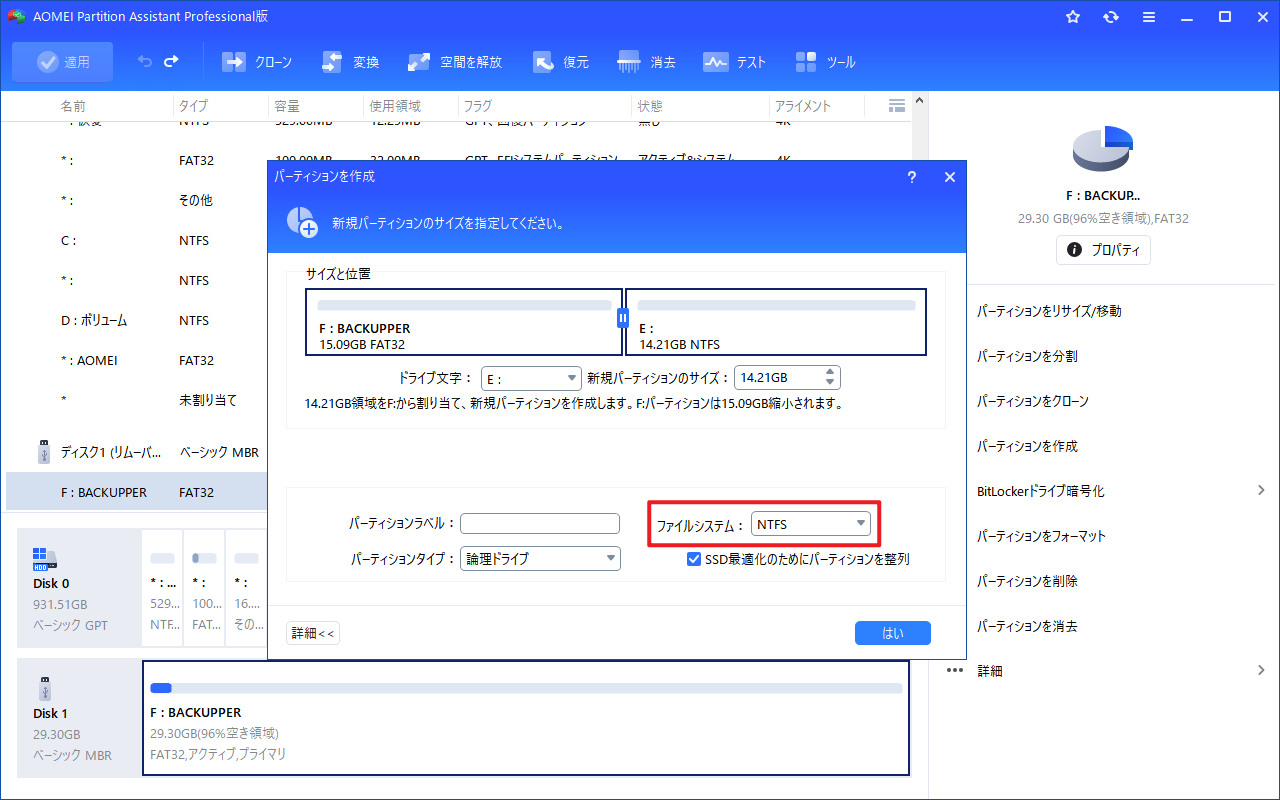The image size is (1280, 800).
Task: Sort by Capacity (容量) column header
Action: [x=287, y=106]
